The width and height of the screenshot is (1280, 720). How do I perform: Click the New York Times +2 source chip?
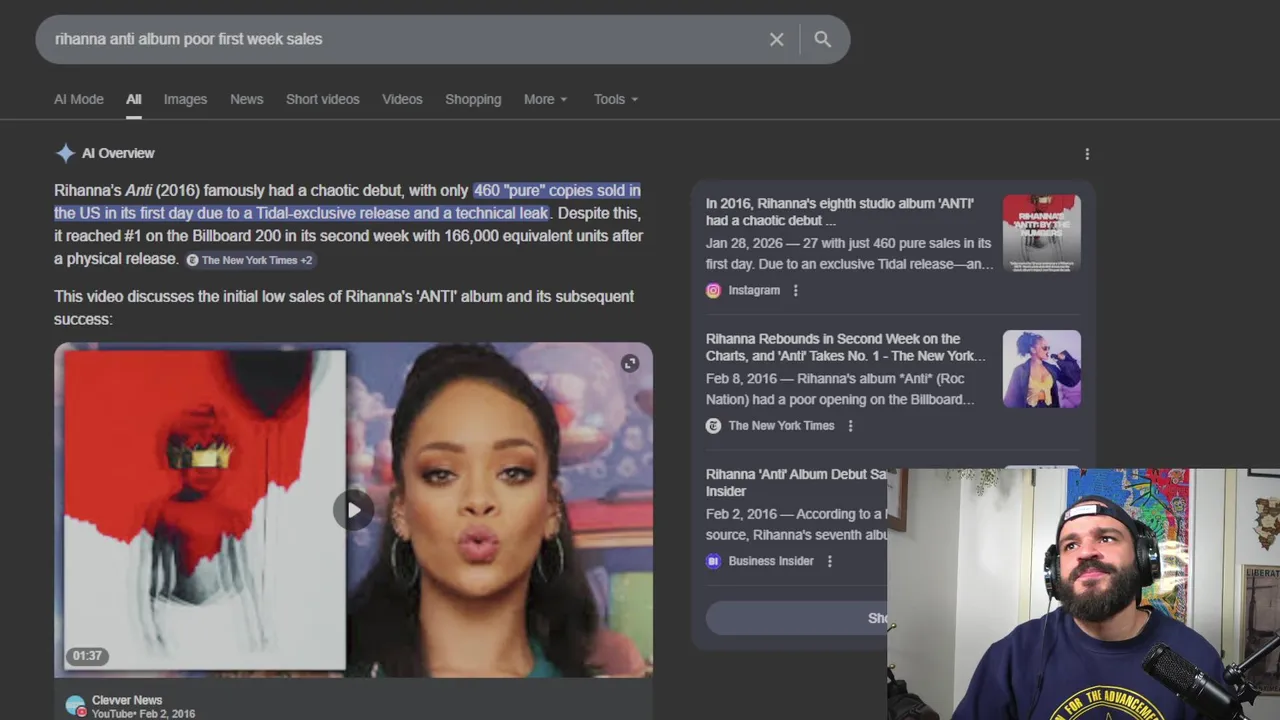pyautogui.click(x=249, y=260)
